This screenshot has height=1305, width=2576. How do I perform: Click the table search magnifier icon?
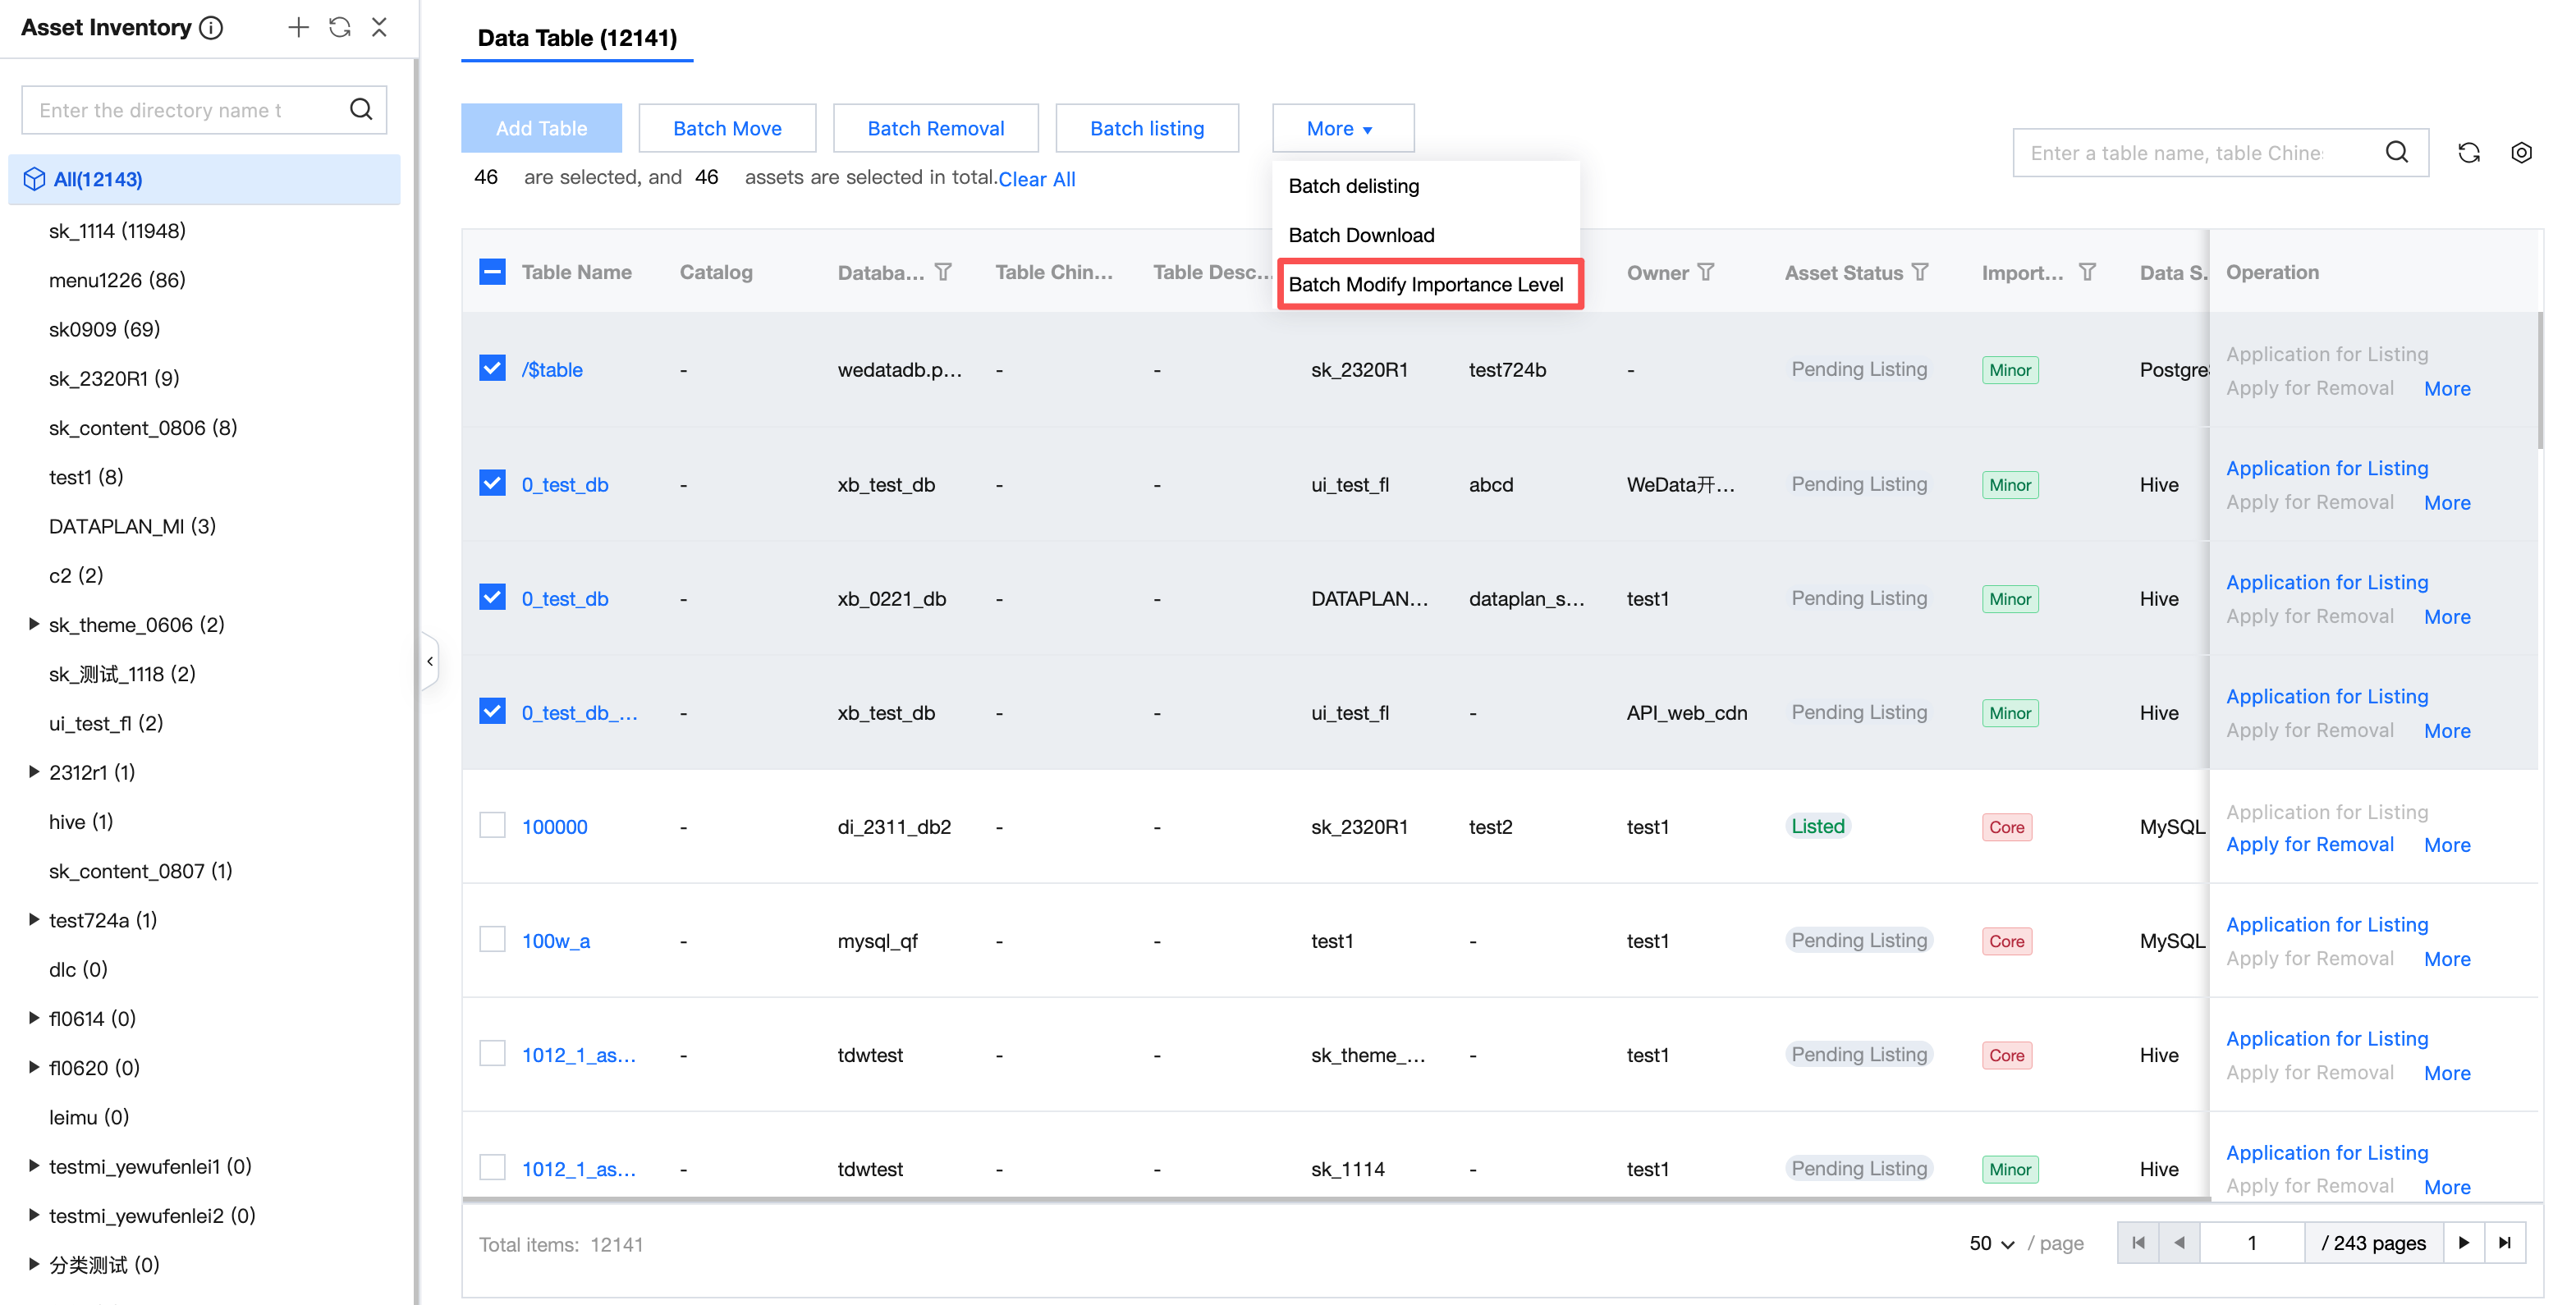tap(2396, 152)
